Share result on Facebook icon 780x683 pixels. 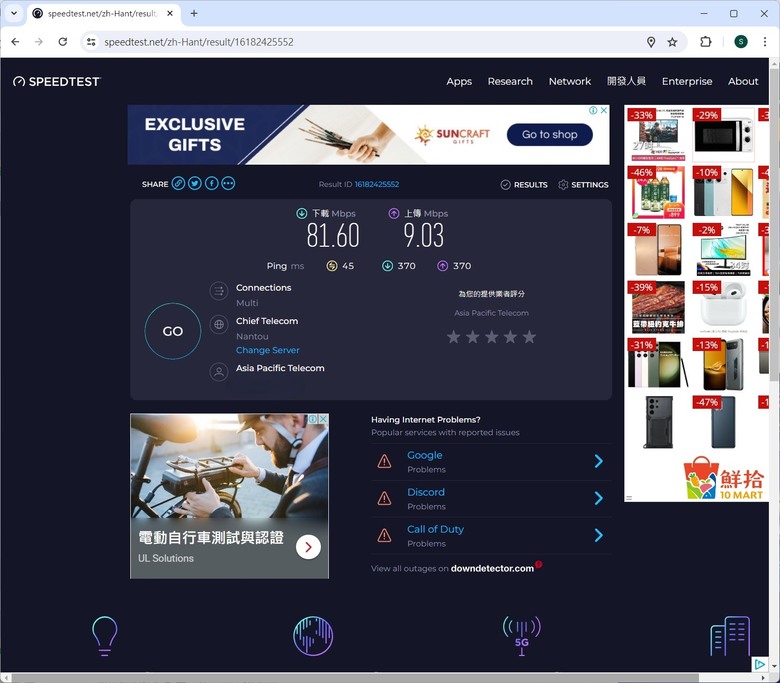click(211, 184)
